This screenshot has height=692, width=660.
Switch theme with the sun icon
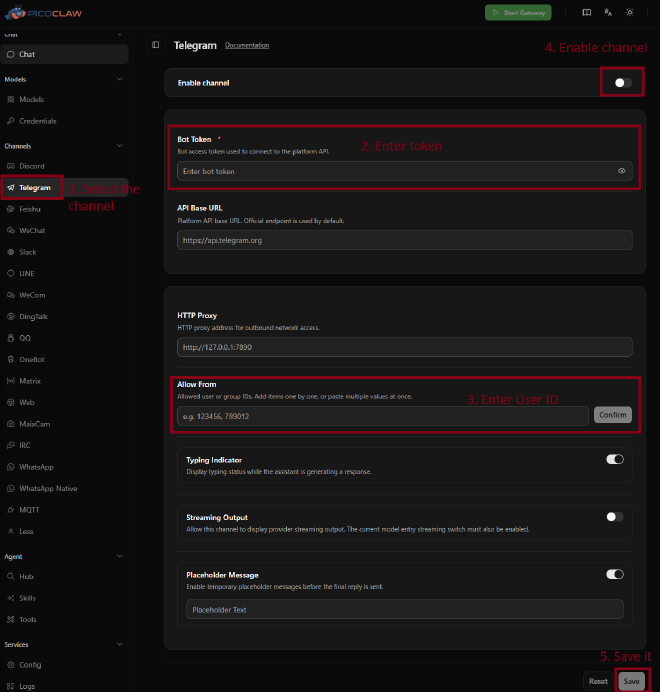[630, 12]
